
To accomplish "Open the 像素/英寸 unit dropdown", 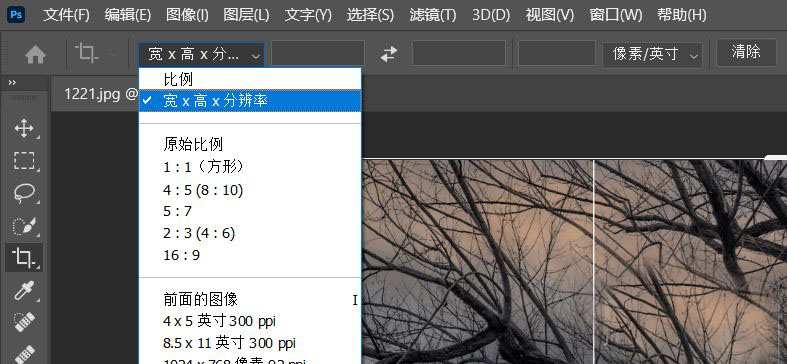I will (x=652, y=54).
